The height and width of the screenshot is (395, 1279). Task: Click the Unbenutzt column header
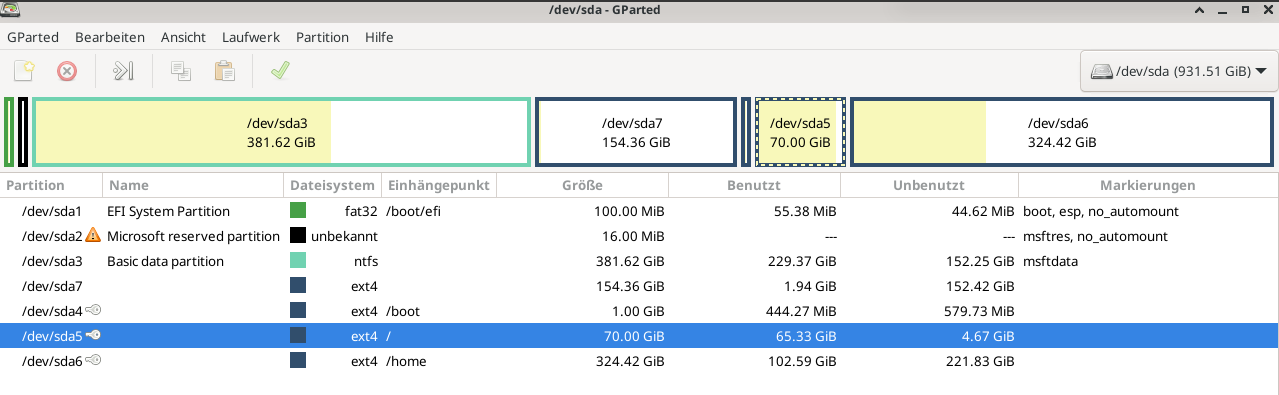pyautogui.click(x=930, y=185)
